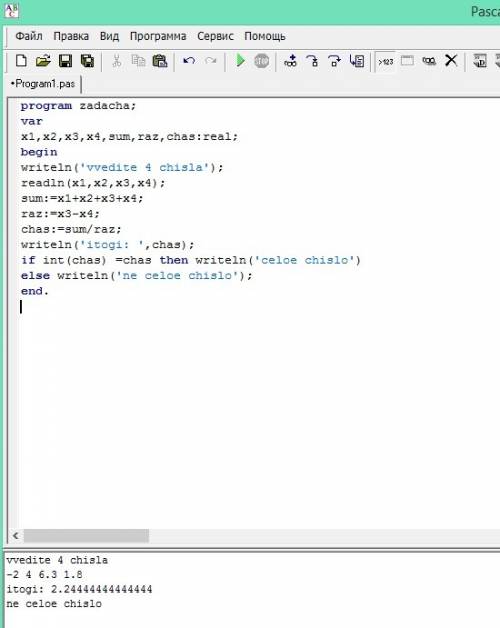
Task: Open the Сервис menu
Action: pyautogui.click(x=215, y=36)
